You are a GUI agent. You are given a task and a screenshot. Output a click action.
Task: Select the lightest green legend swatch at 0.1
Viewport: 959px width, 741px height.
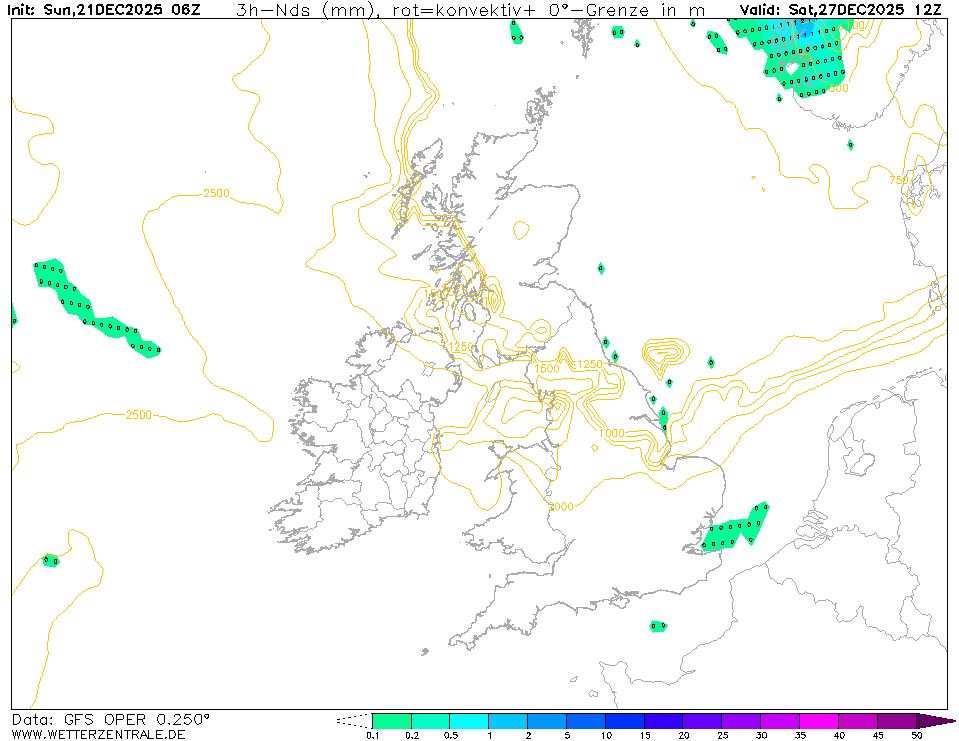(391, 720)
